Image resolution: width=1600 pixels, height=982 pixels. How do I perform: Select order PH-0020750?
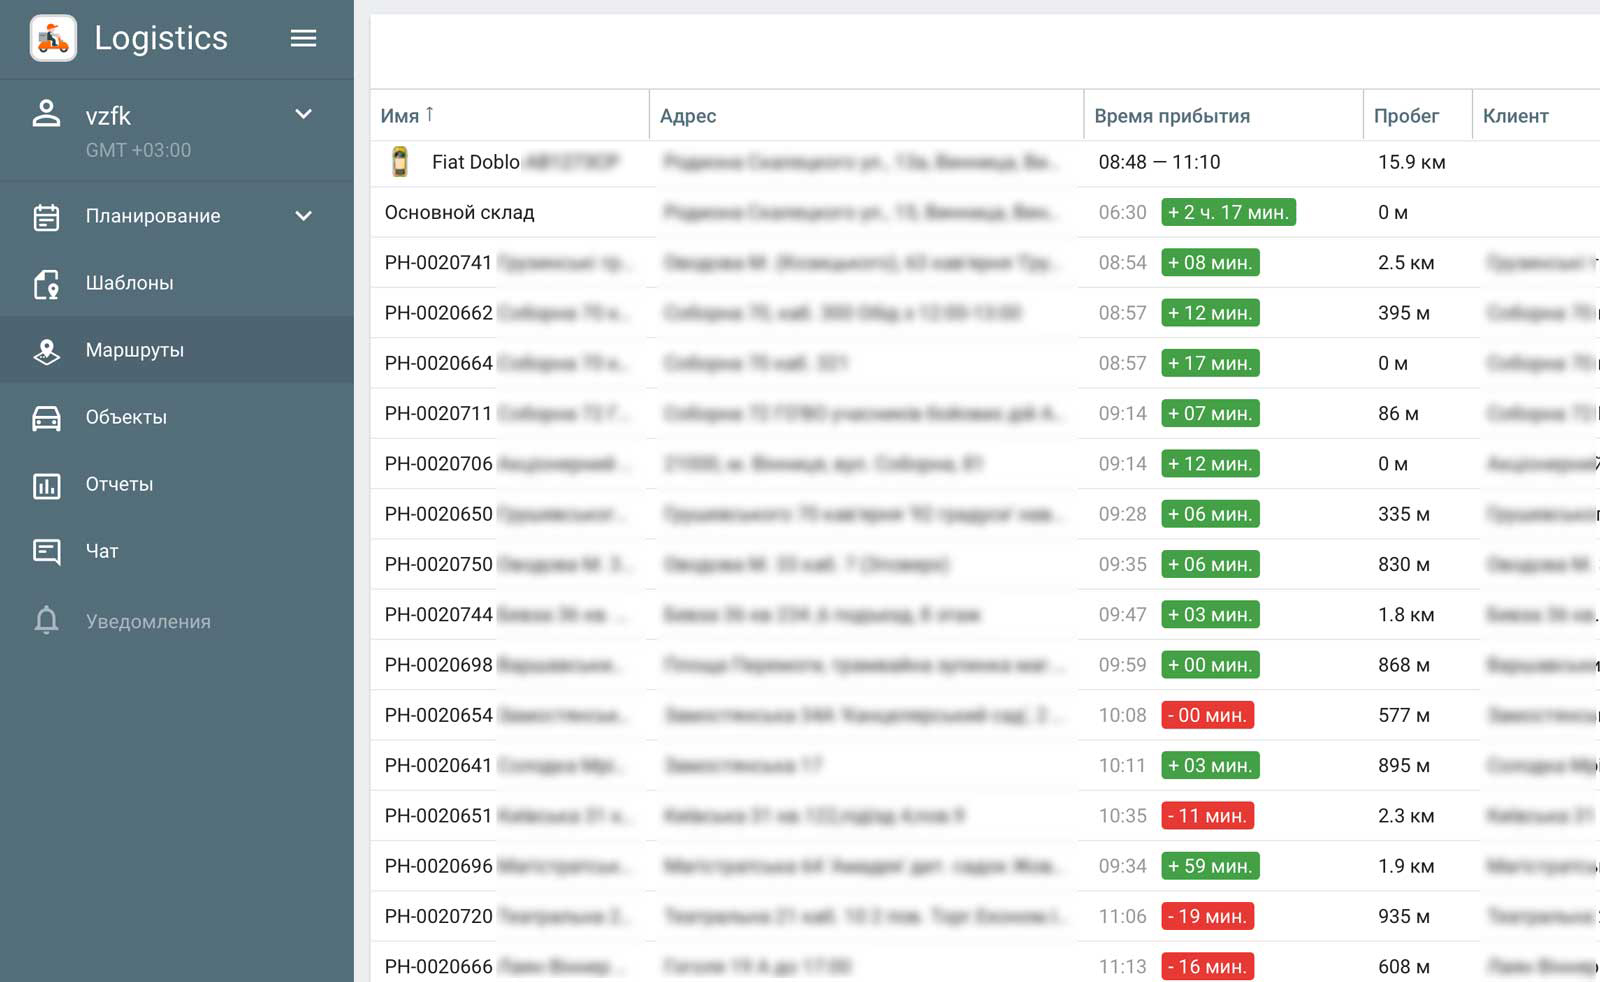pos(985,564)
